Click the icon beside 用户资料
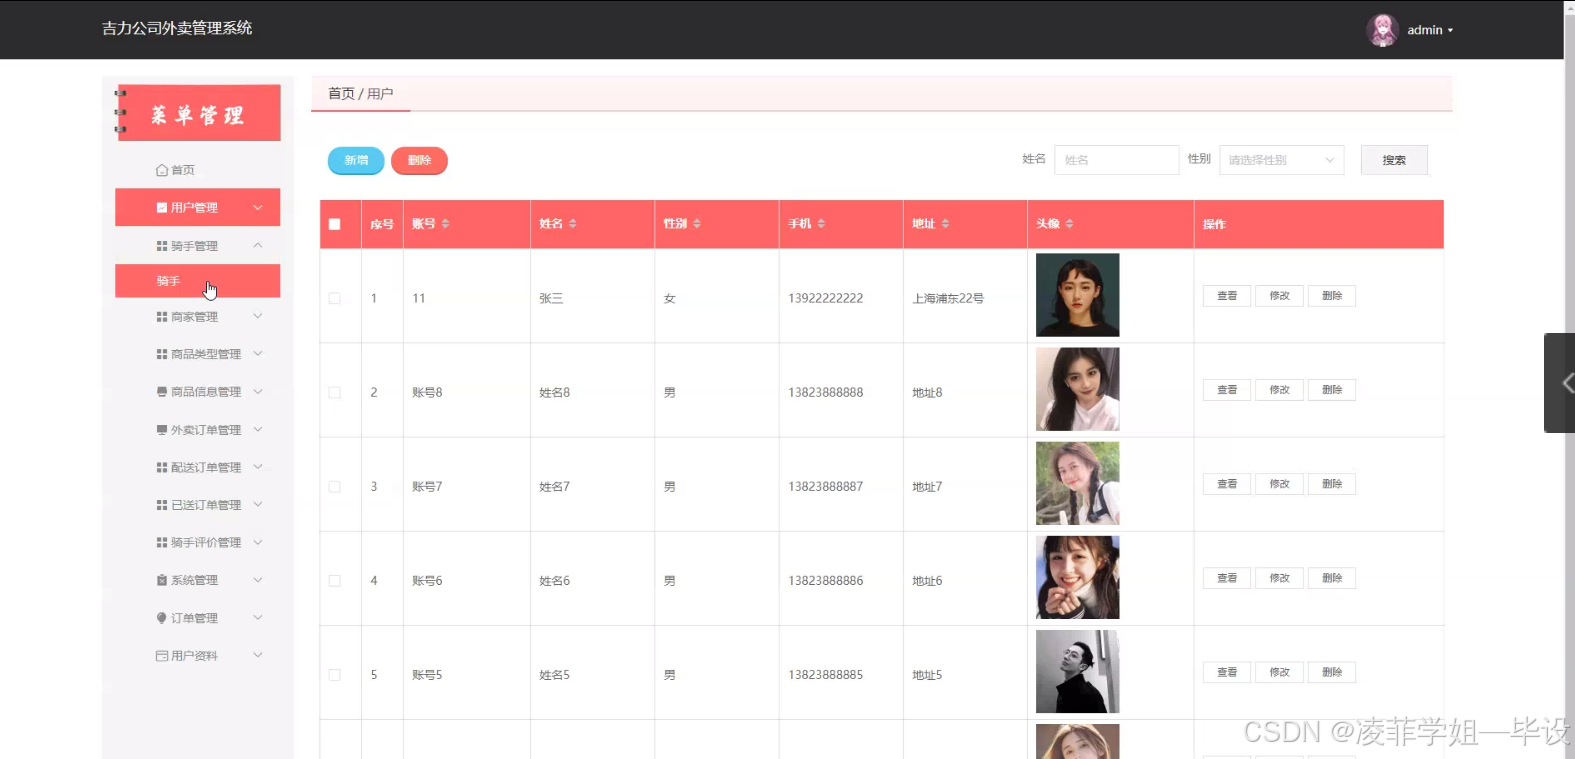Image resolution: width=1575 pixels, height=759 pixels. tap(162, 656)
